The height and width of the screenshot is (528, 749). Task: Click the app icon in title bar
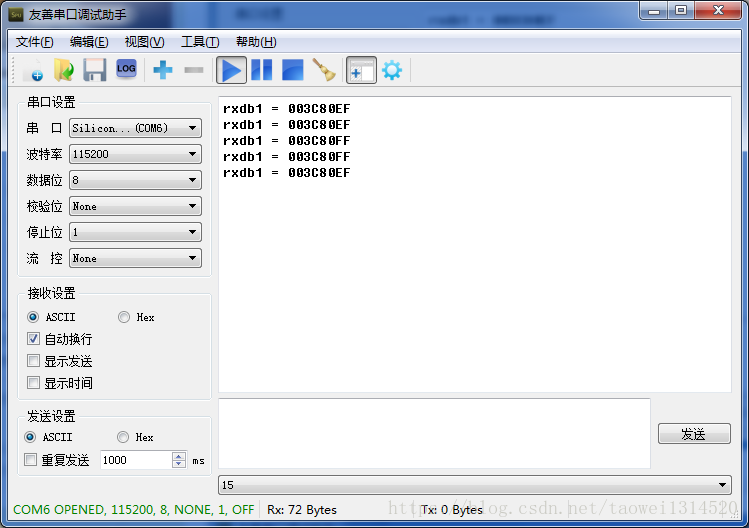16,14
